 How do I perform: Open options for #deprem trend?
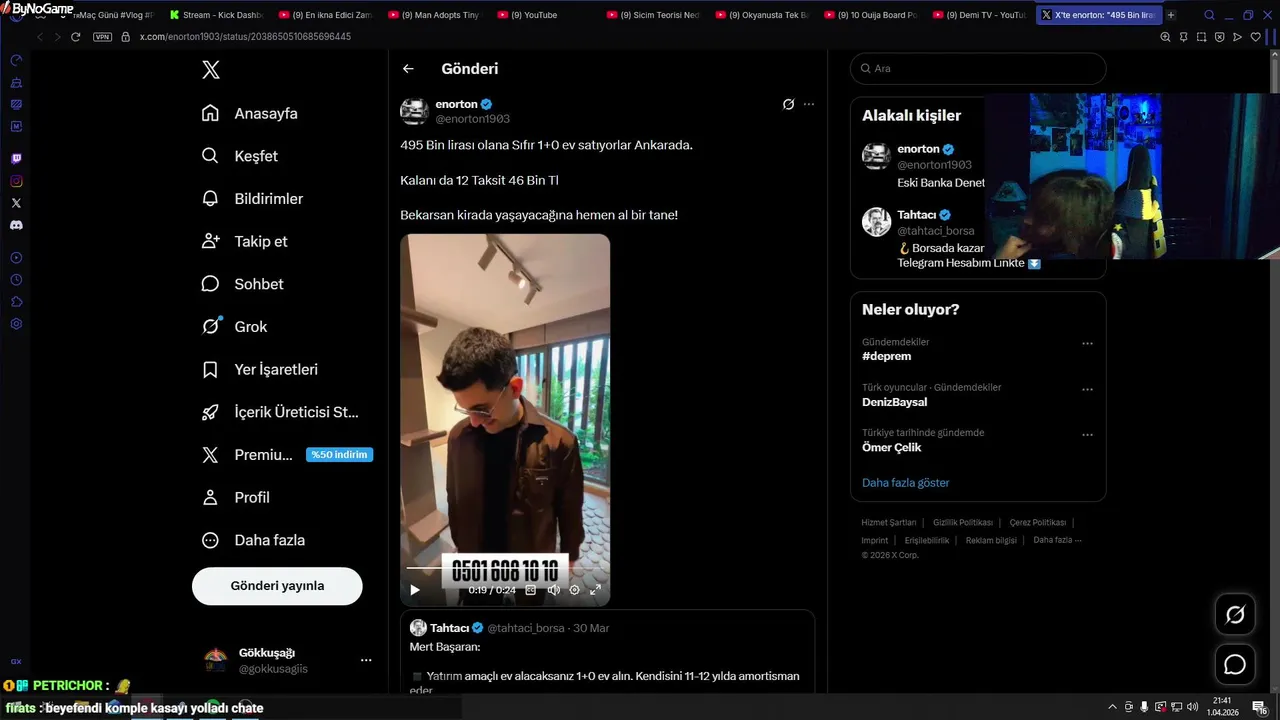click(x=1087, y=344)
